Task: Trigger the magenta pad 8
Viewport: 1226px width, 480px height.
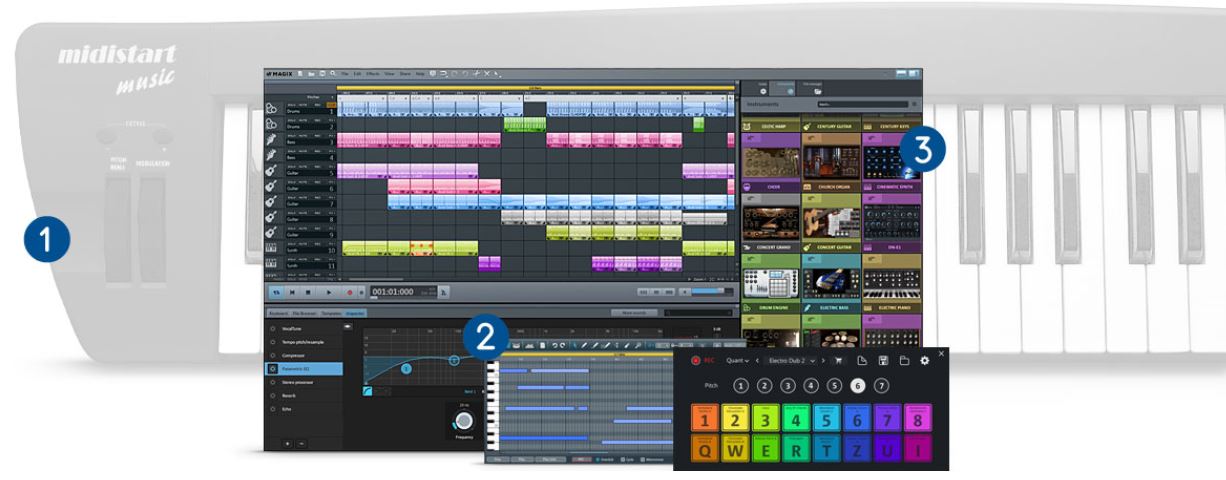Action: pyautogui.click(x=918, y=418)
